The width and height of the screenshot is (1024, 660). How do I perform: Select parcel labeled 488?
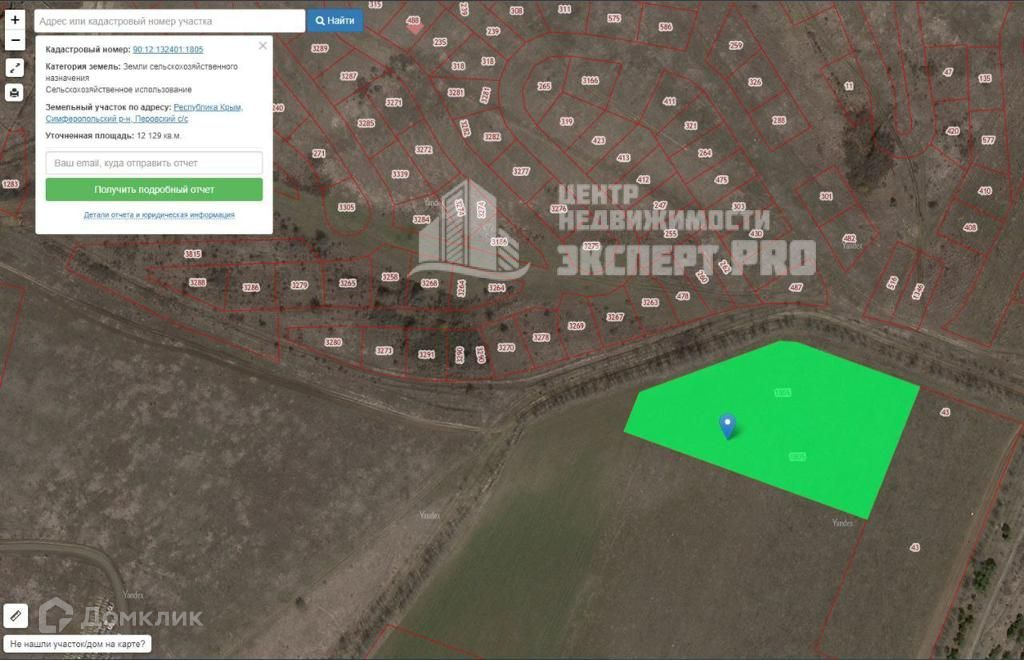click(413, 20)
